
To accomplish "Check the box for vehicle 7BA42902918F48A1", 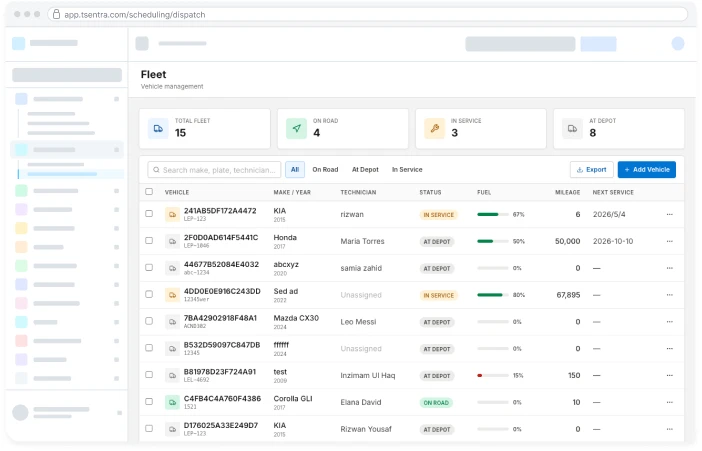I will (x=149, y=321).
